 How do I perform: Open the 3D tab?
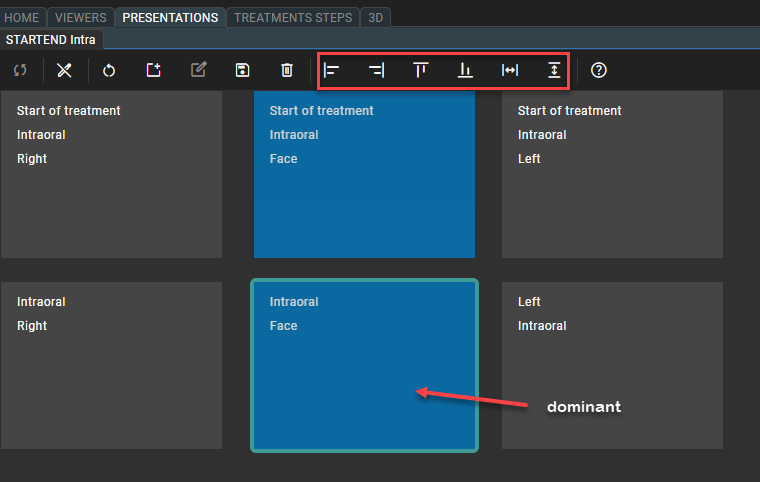coord(376,17)
